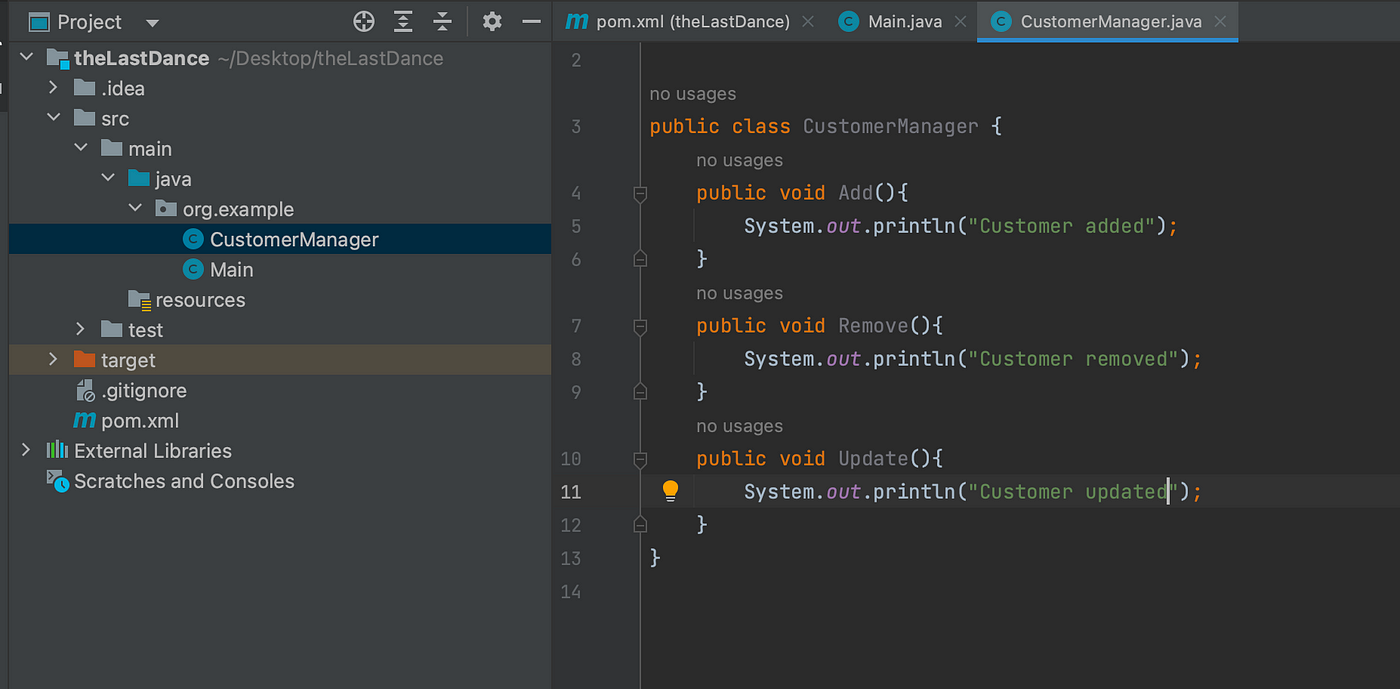This screenshot has height=689, width=1400.
Task: Click the no usages hint above CustomerManager class
Action: (693, 94)
